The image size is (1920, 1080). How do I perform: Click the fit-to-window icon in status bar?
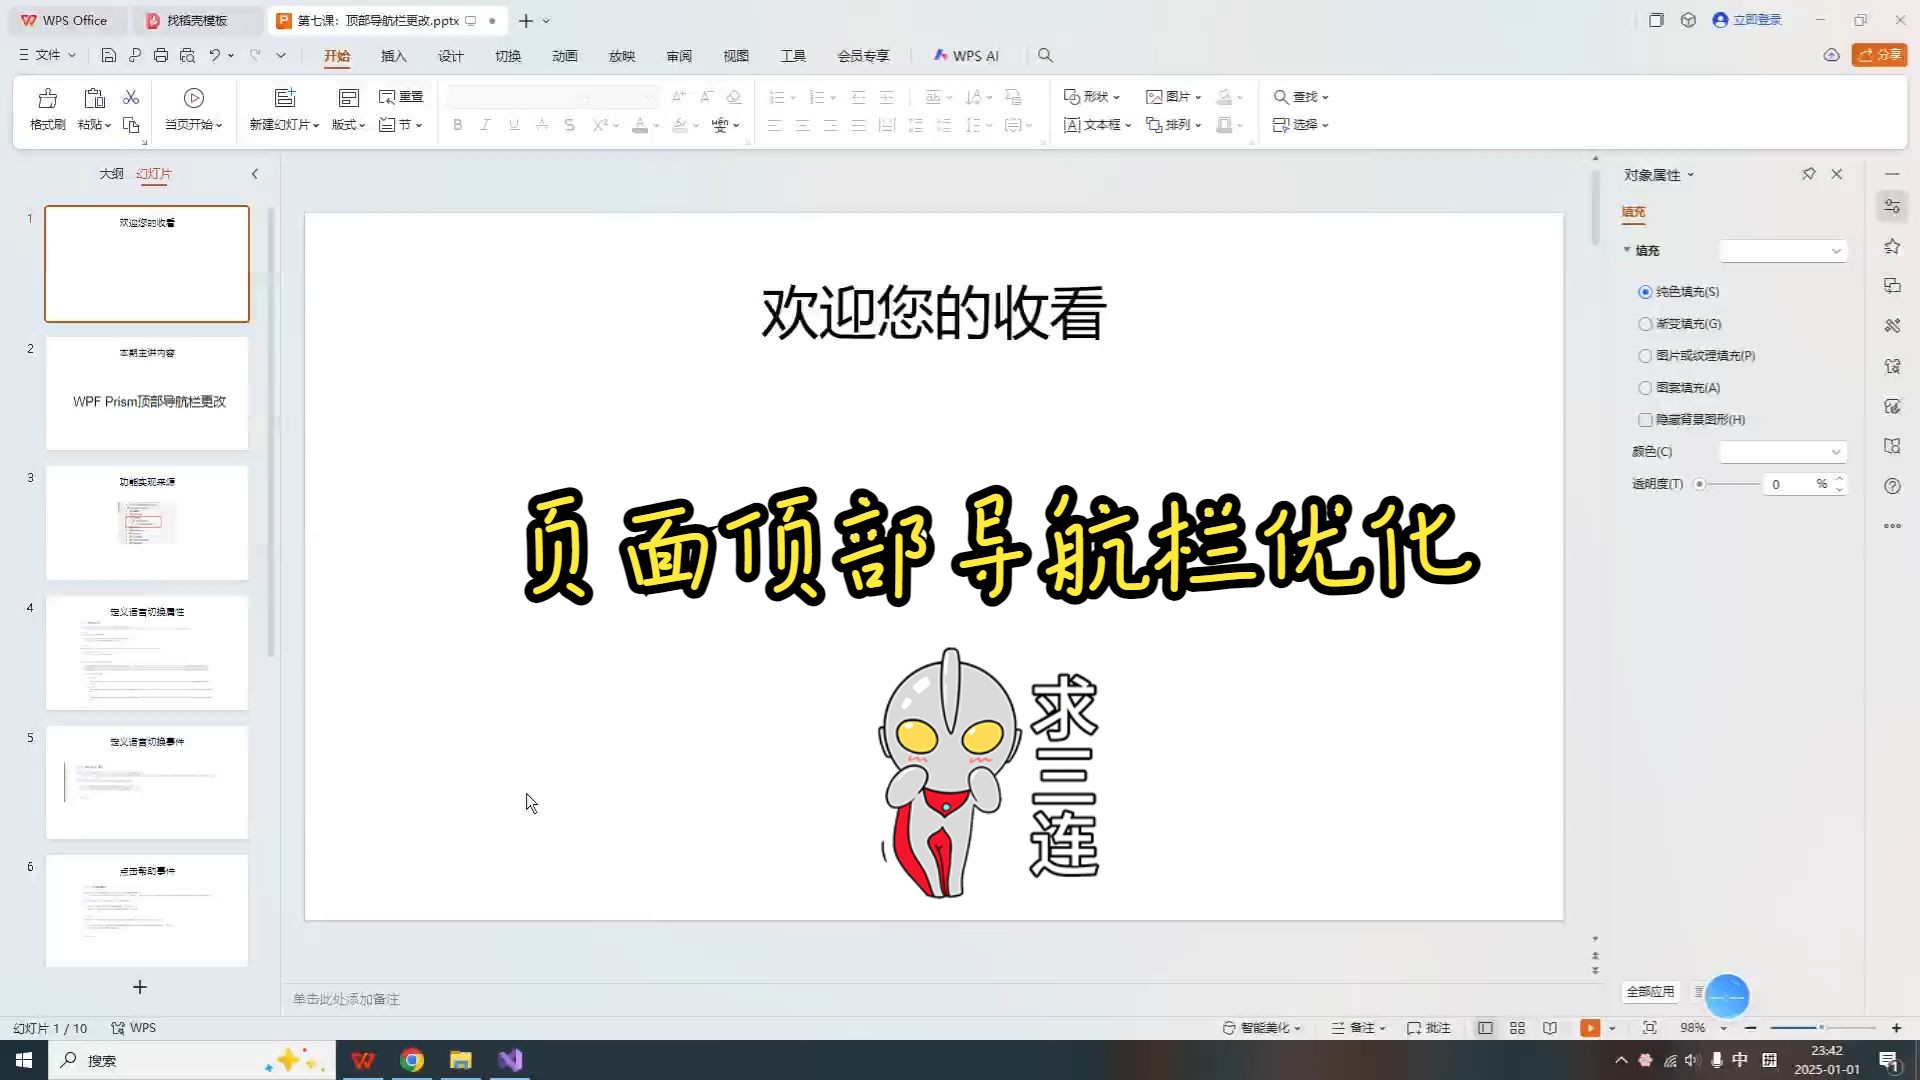coord(1650,1028)
